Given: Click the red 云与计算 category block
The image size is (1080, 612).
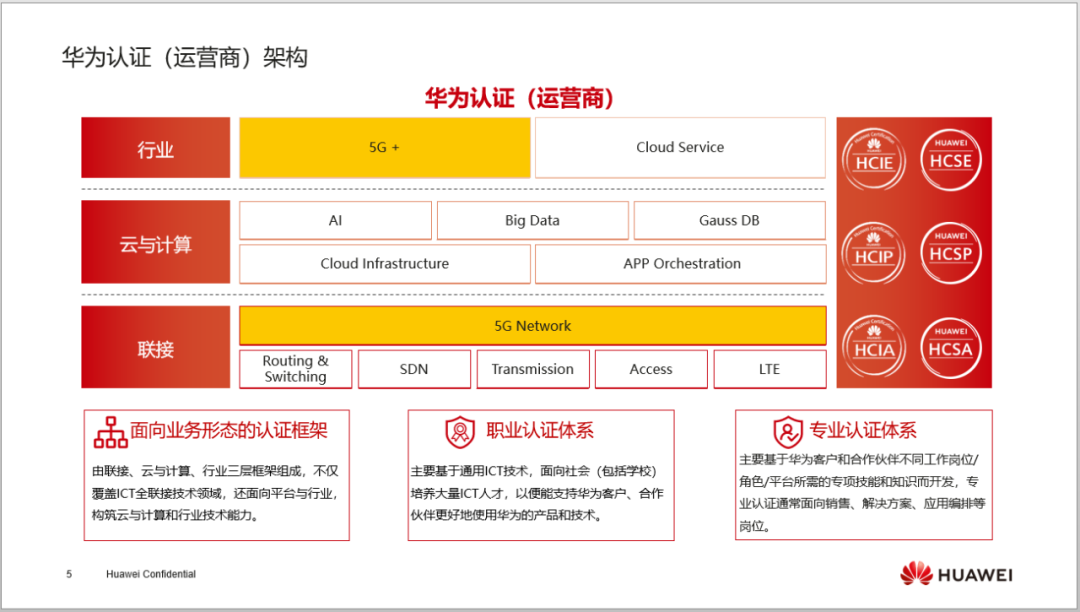Looking at the screenshot, I should pos(156,242).
